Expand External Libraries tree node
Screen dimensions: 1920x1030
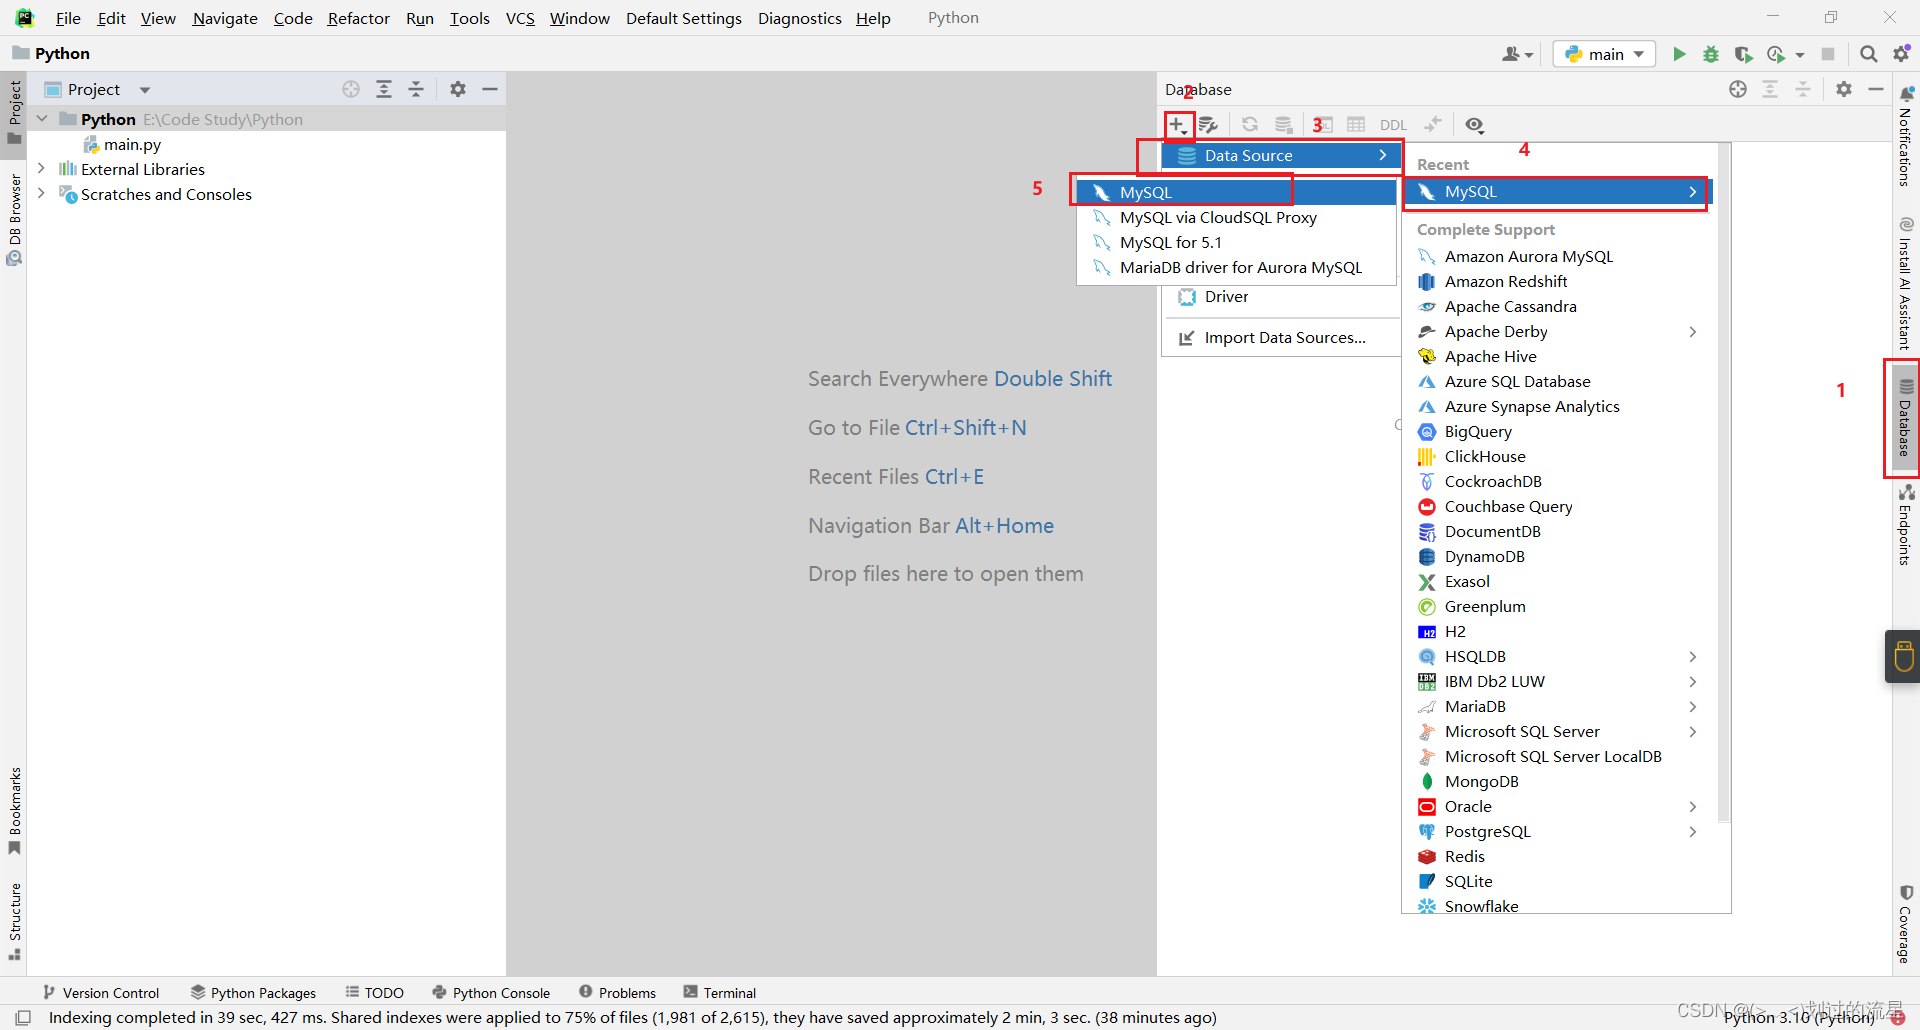[42, 169]
